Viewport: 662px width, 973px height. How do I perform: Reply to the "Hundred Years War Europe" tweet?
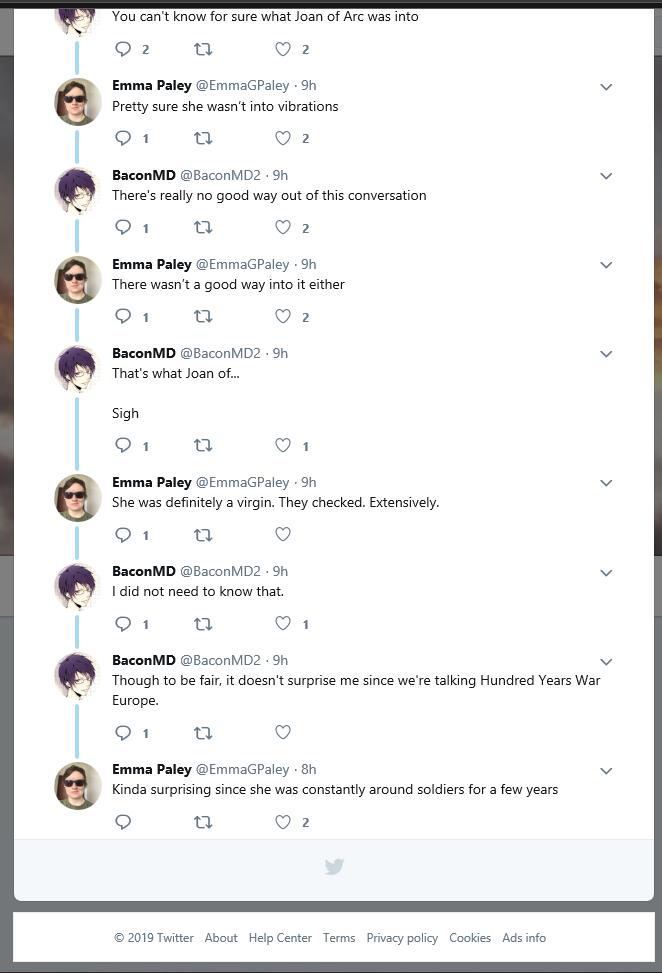click(124, 732)
